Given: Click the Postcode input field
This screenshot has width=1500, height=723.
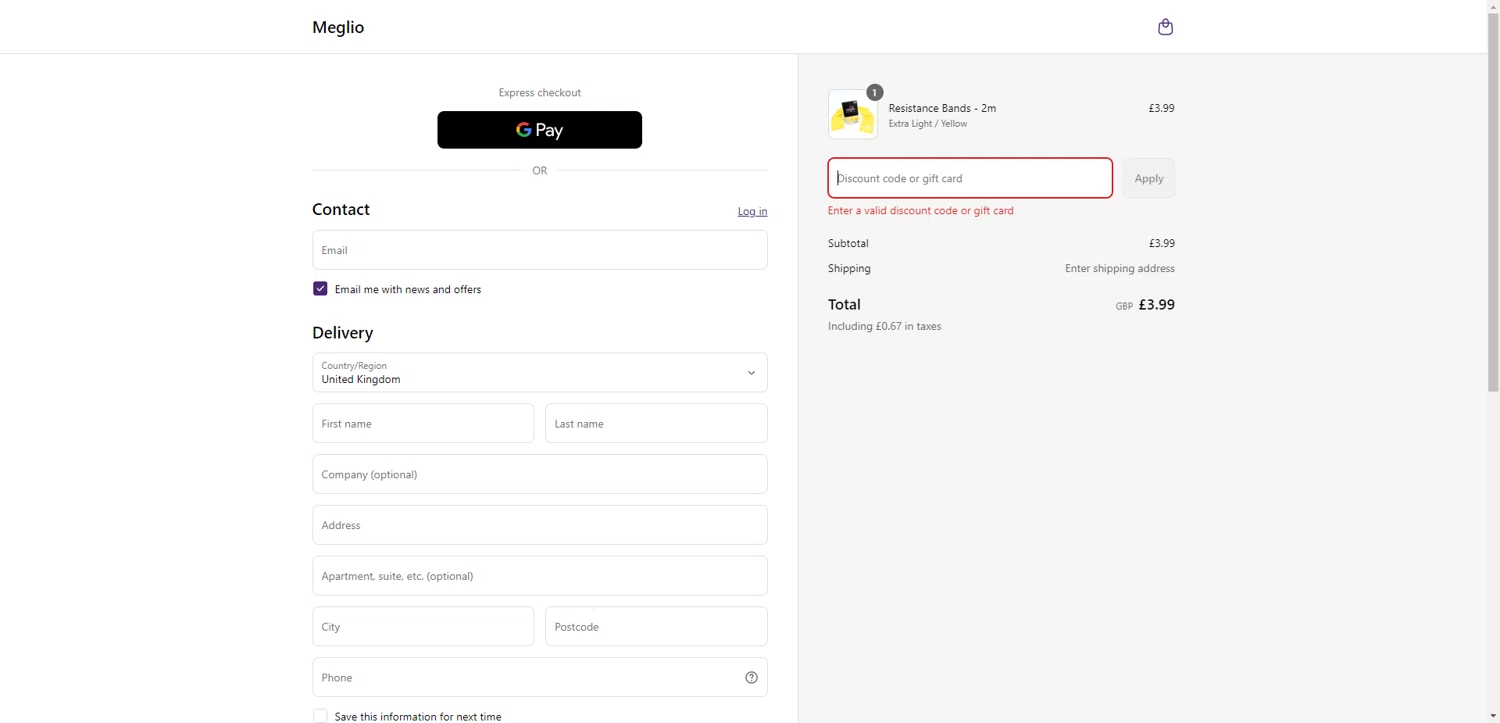Looking at the screenshot, I should pyautogui.click(x=656, y=627).
